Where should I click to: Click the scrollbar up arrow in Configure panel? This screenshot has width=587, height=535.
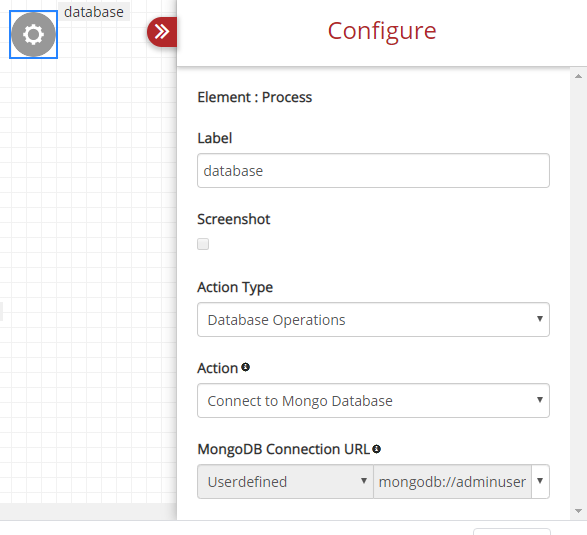pos(578,76)
